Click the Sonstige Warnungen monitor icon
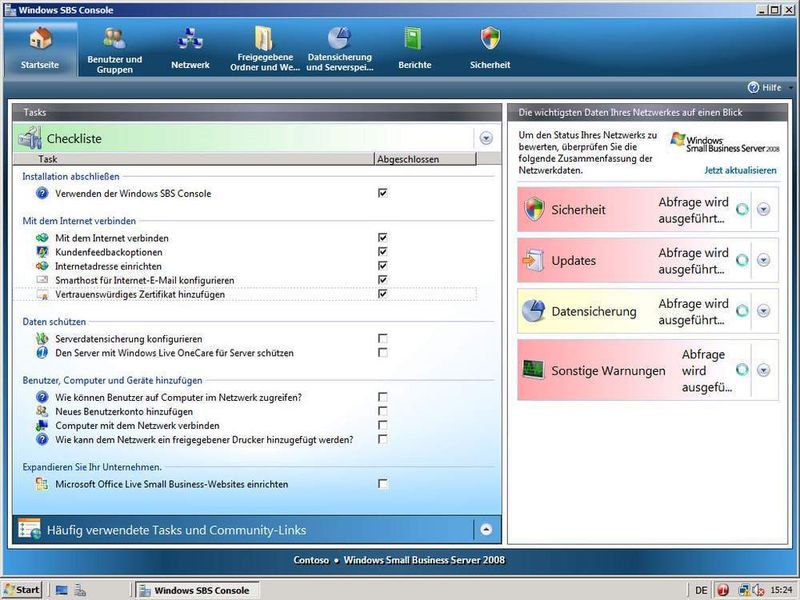The width and height of the screenshot is (800, 600). pos(534,370)
